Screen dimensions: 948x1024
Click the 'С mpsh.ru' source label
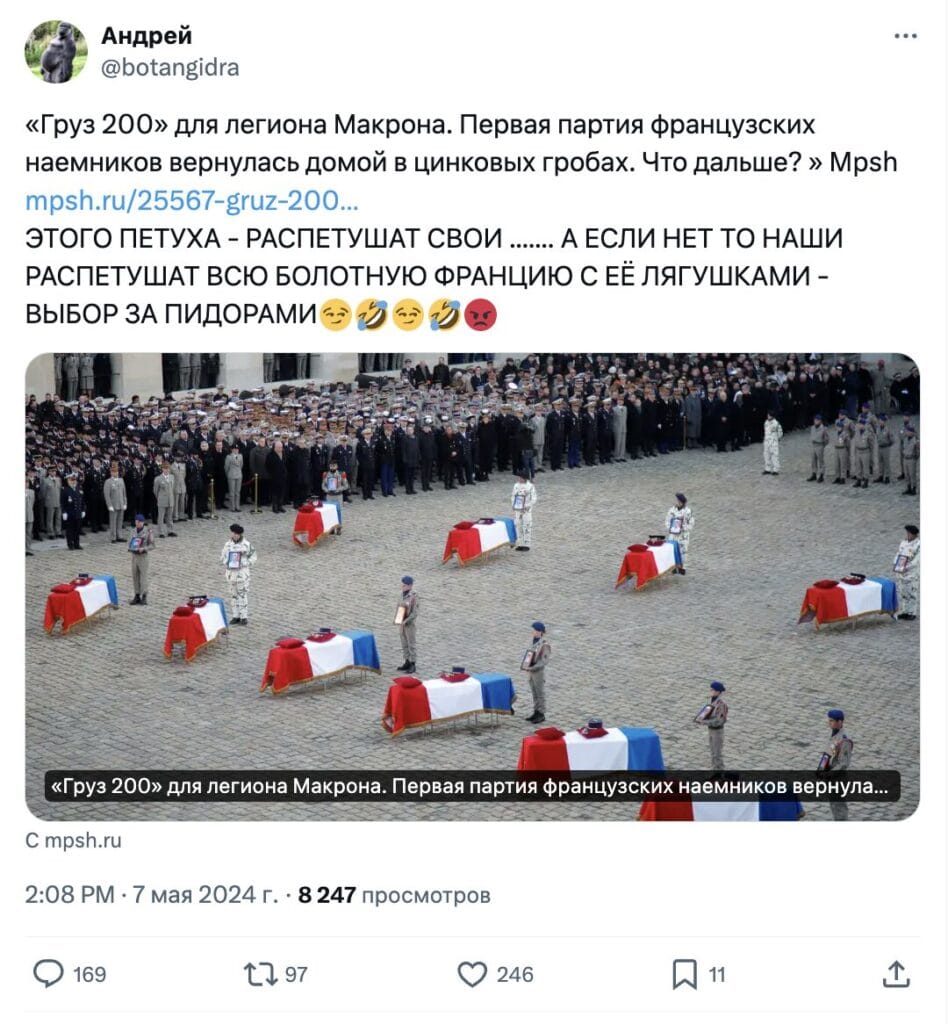[x=73, y=840]
